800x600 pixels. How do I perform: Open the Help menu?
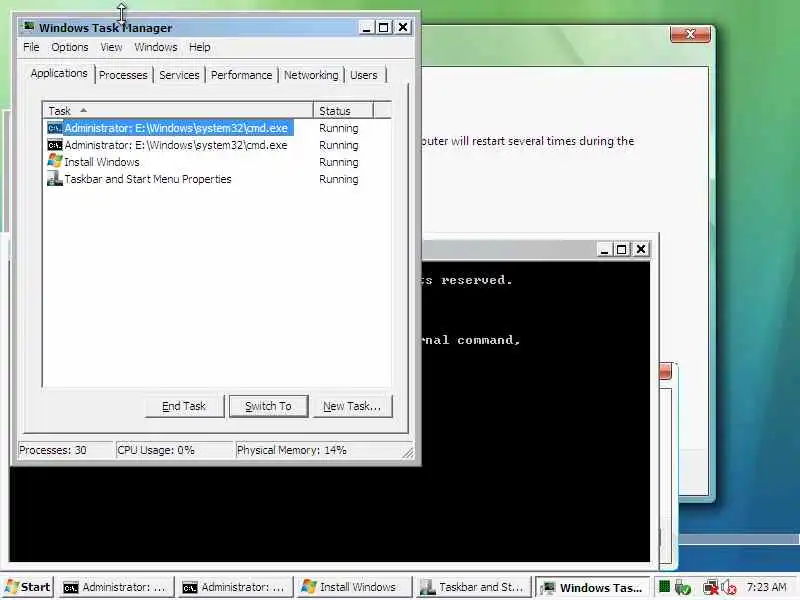[x=199, y=47]
